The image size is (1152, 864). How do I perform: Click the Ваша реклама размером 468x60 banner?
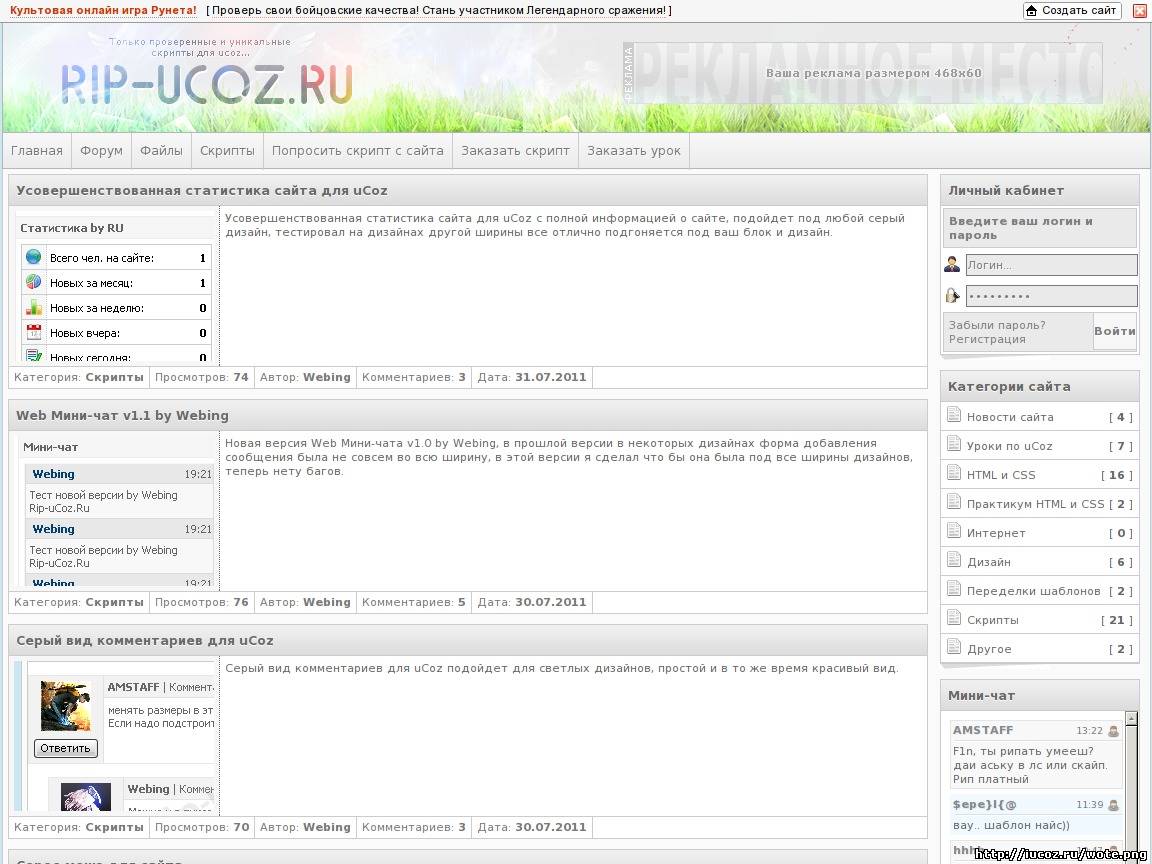pos(866,73)
